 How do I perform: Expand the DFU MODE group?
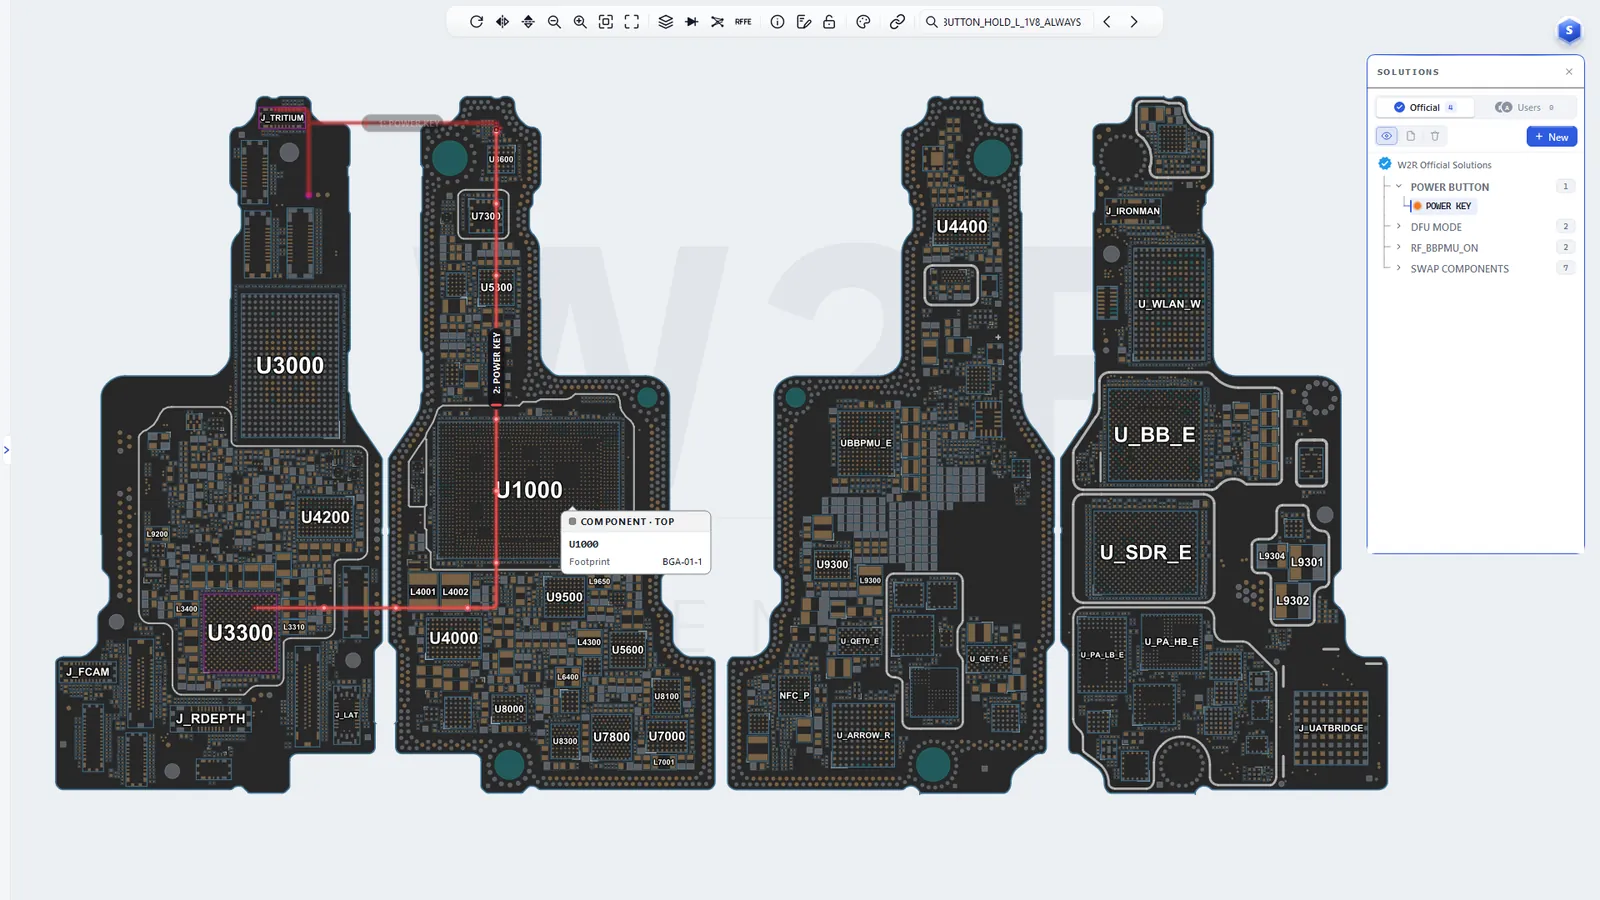pos(1399,227)
